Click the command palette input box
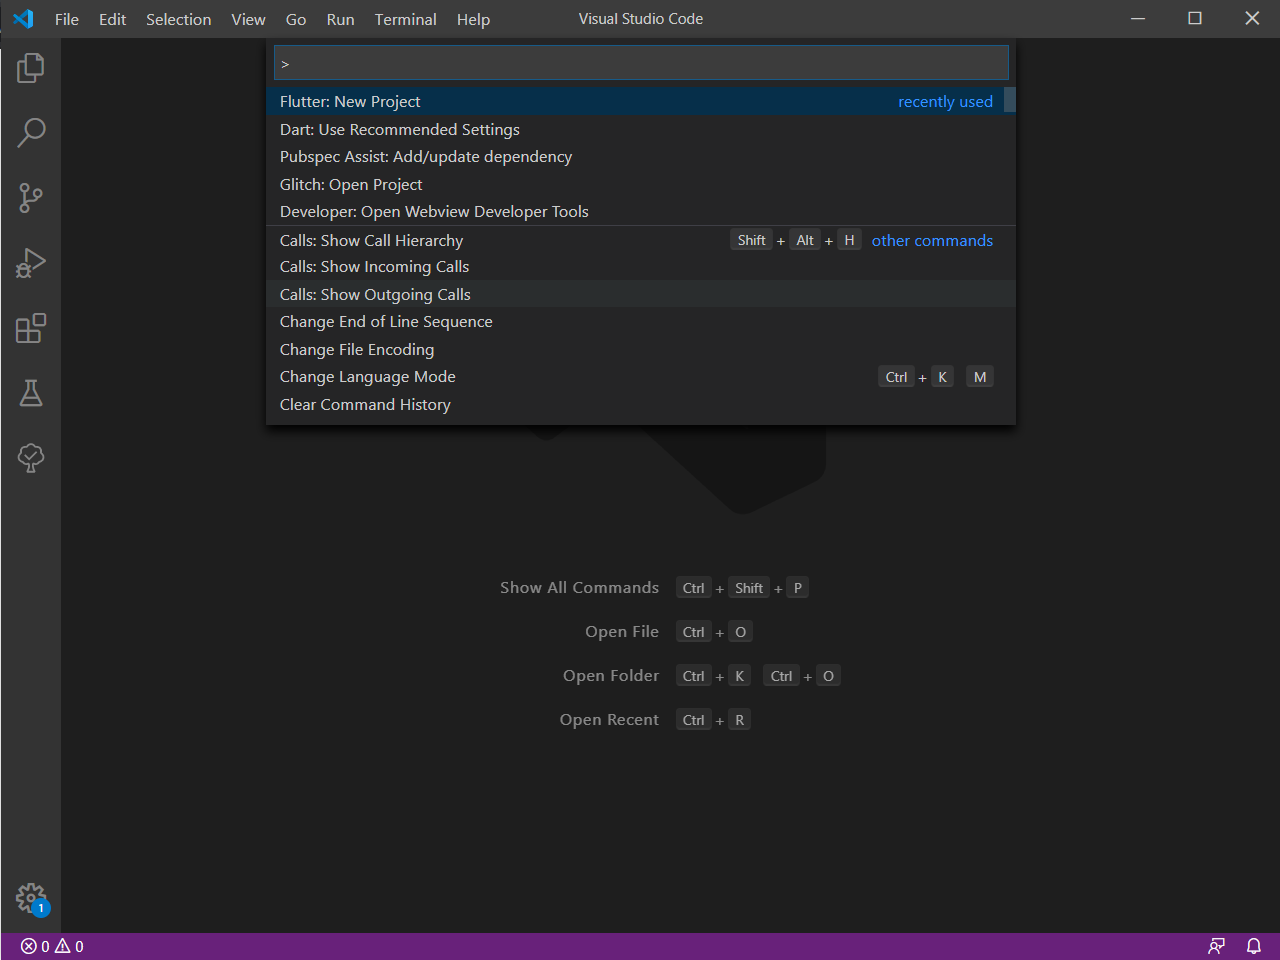 [x=640, y=62]
